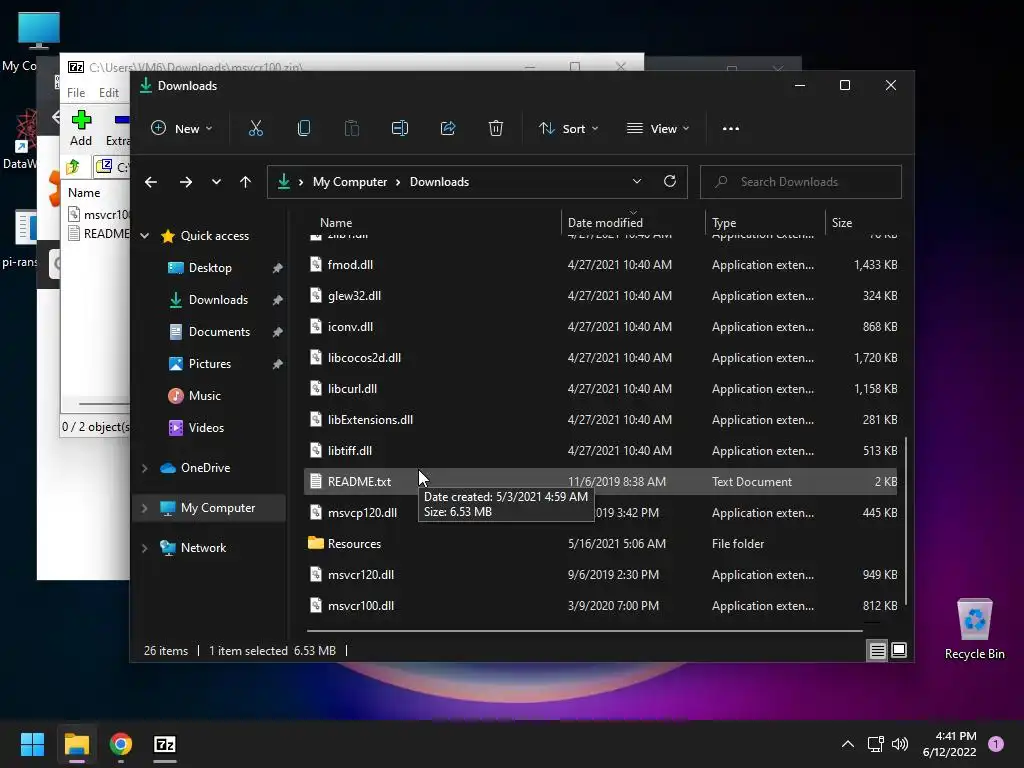Expand the OneDrive tree node
Viewport: 1024px width, 768px height.
point(144,468)
